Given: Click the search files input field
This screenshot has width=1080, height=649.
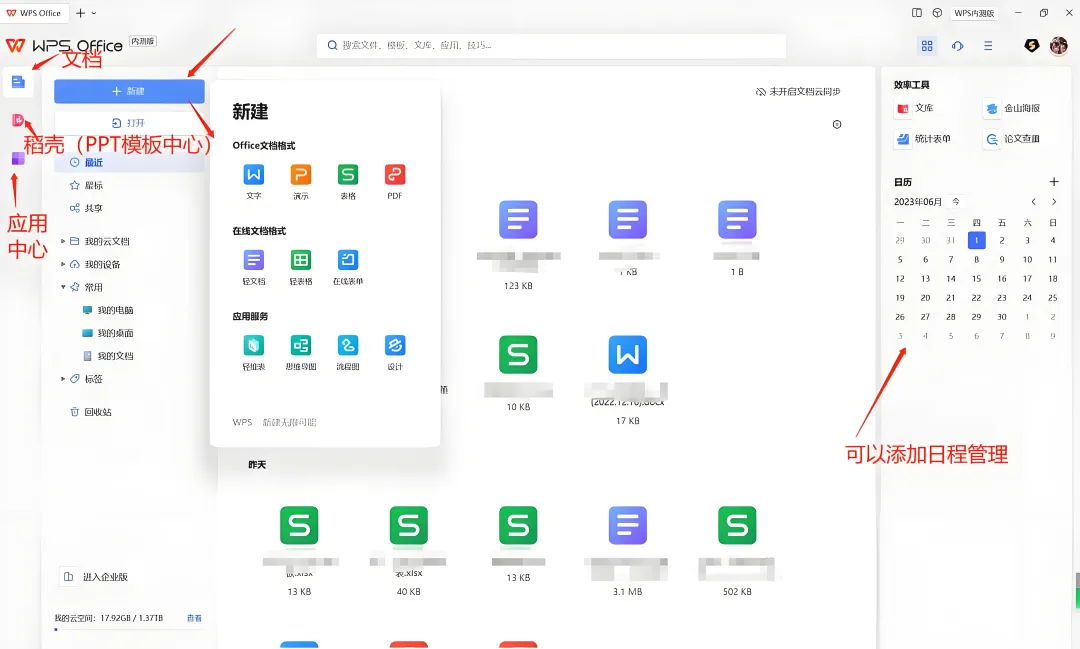Looking at the screenshot, I should (x=551, y=45).
